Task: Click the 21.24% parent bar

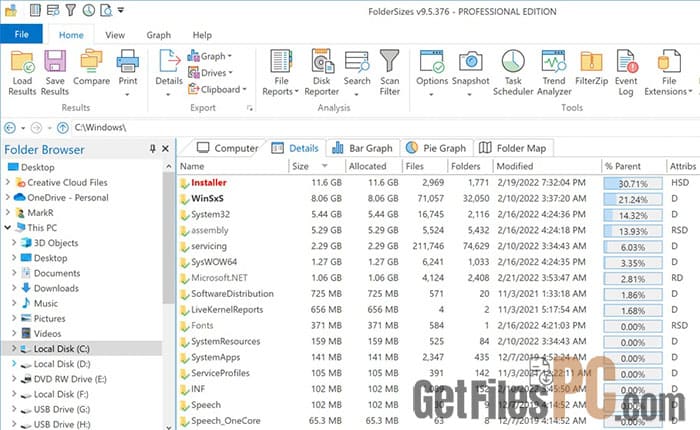Action: [633, 200]
